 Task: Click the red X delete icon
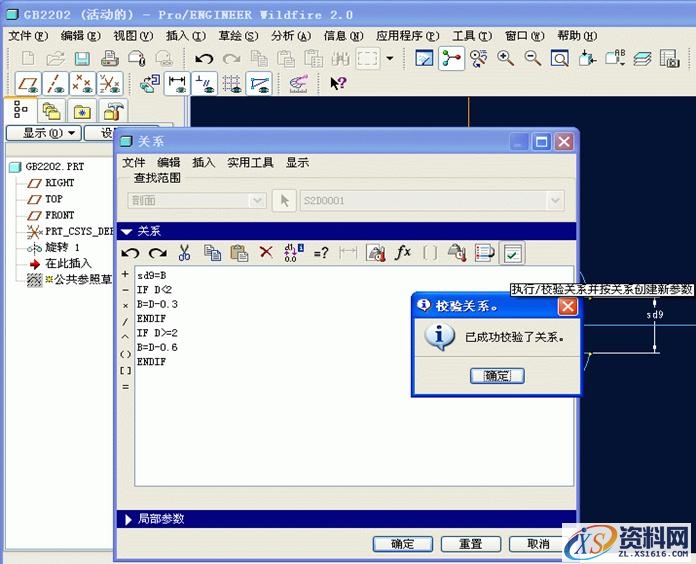(266, 253)
